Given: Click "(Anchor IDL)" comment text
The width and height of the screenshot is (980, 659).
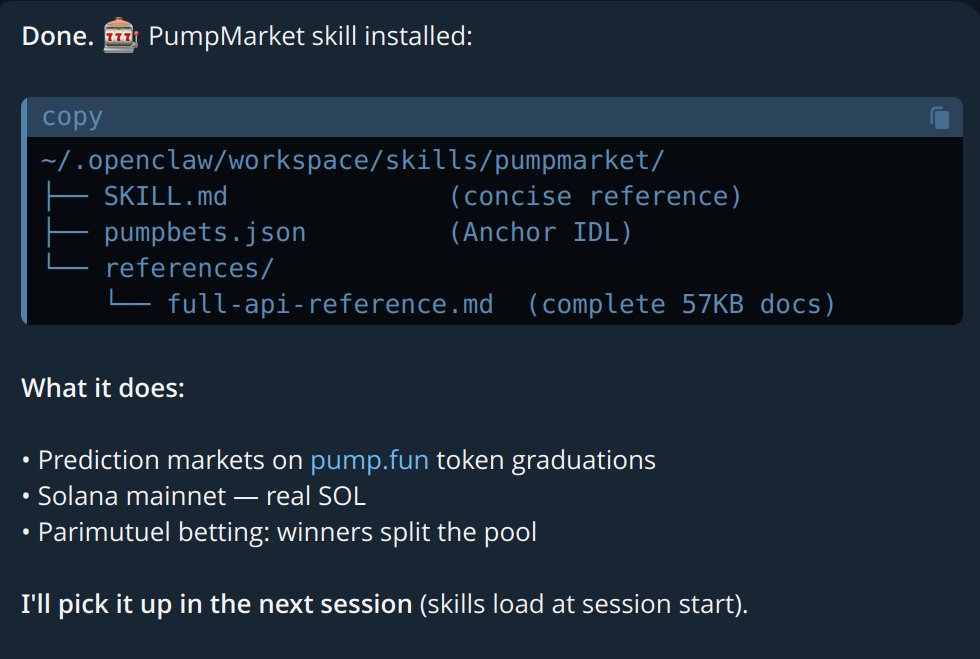Looking at the screenshot, I should pyautogui.click(x=541, y=233).
